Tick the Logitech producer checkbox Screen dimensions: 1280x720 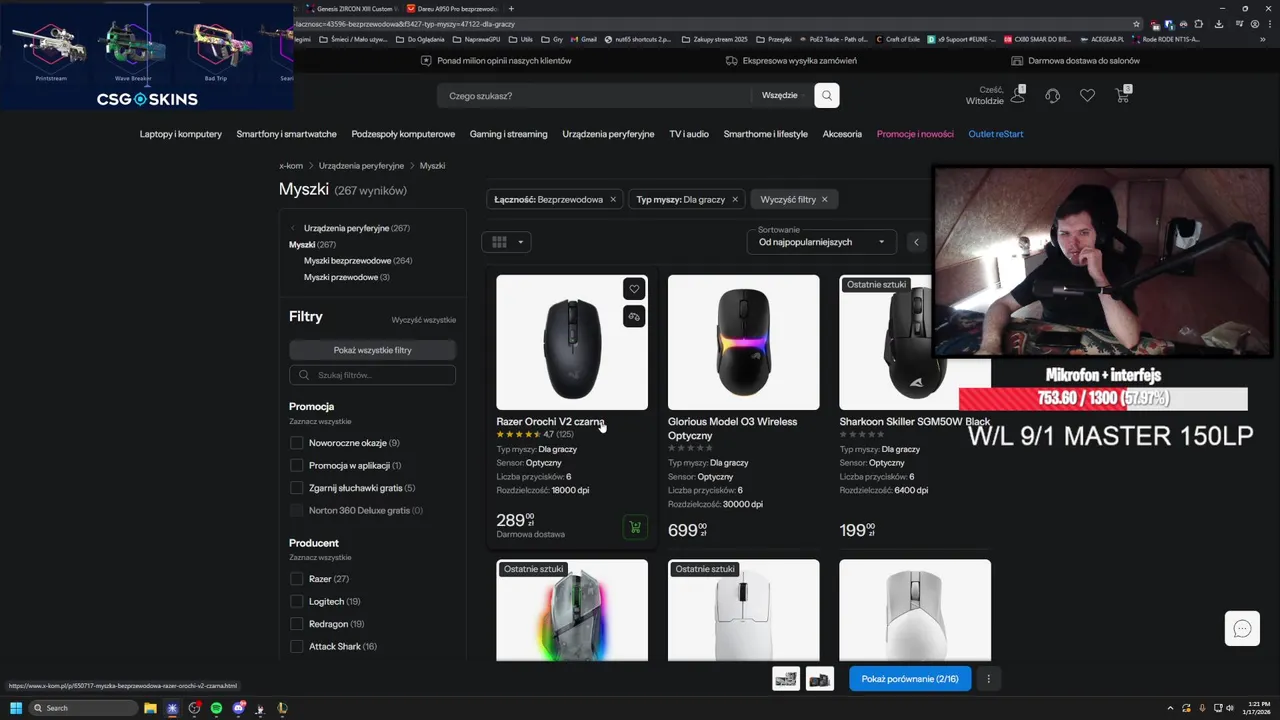(x=296, y=602)
